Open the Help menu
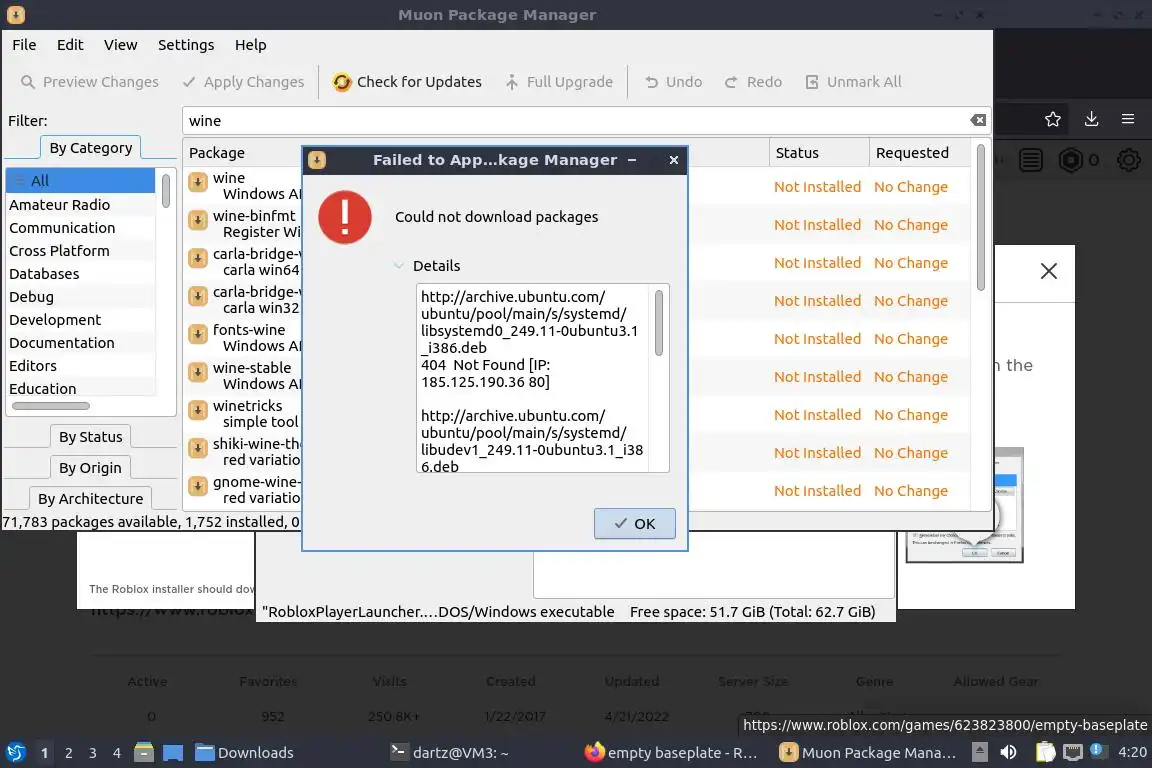The height and width of the screenshot is (768, 1152). [251, 45]
